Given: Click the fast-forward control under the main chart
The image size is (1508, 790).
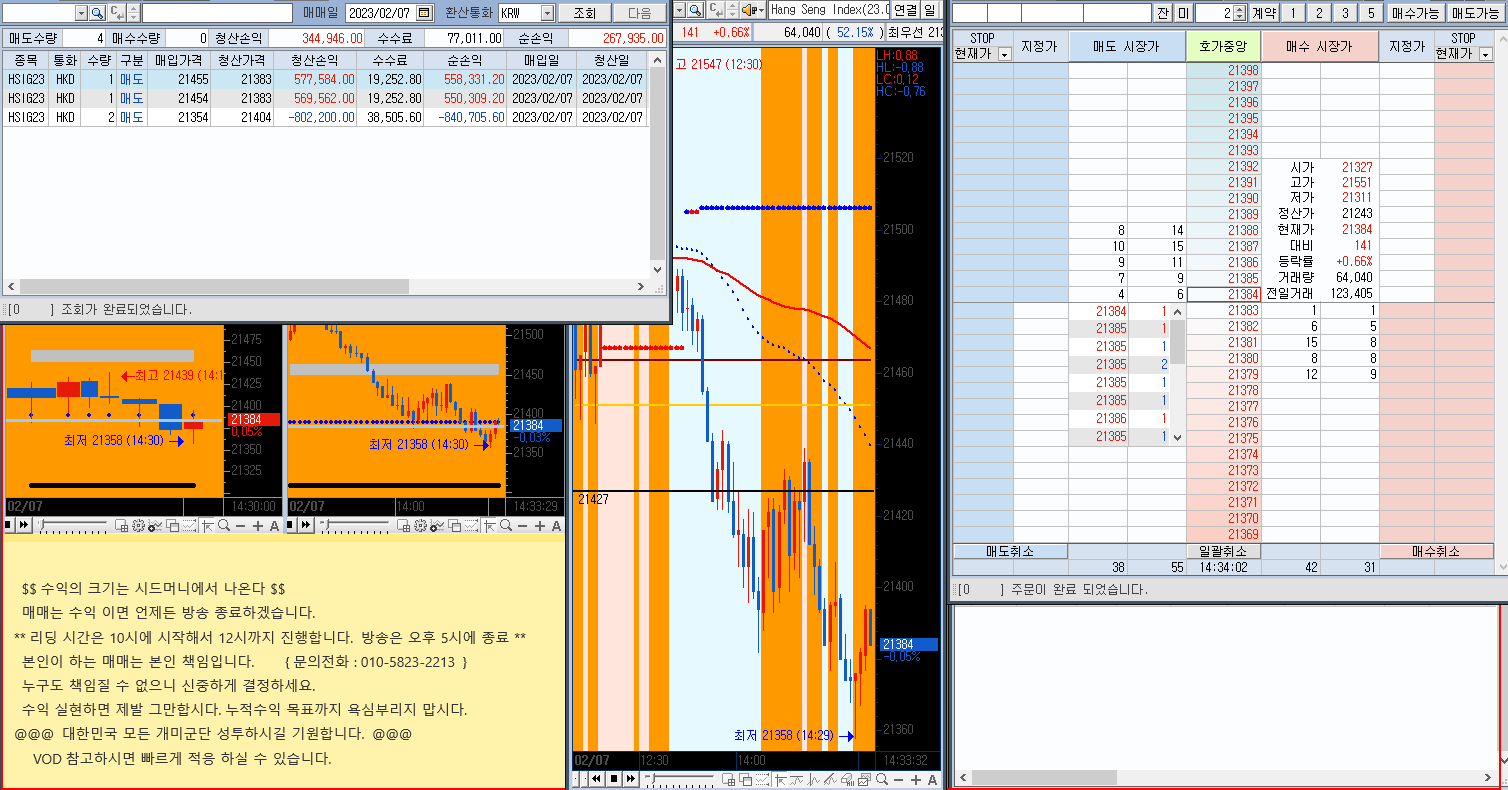Looking at the screenshot, I should pos(631,778).
